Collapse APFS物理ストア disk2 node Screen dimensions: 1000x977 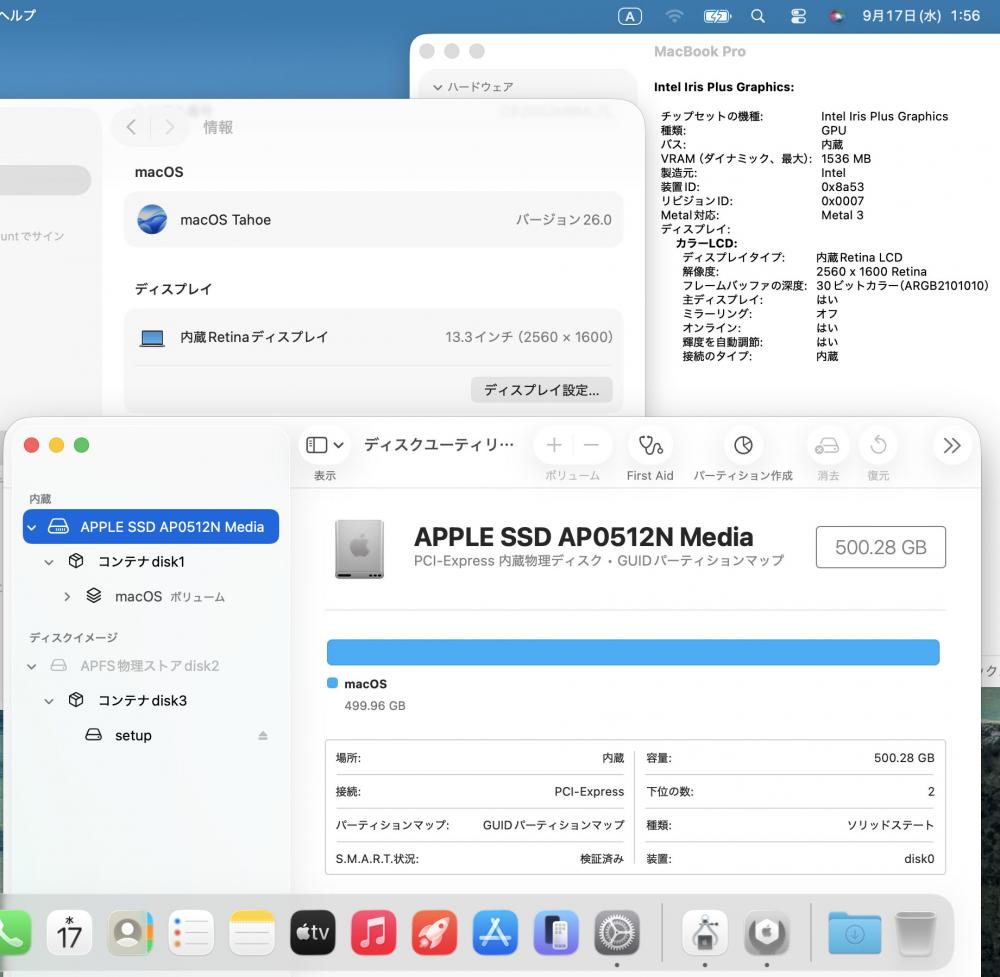pyautogui.click(x=32, y=666)
